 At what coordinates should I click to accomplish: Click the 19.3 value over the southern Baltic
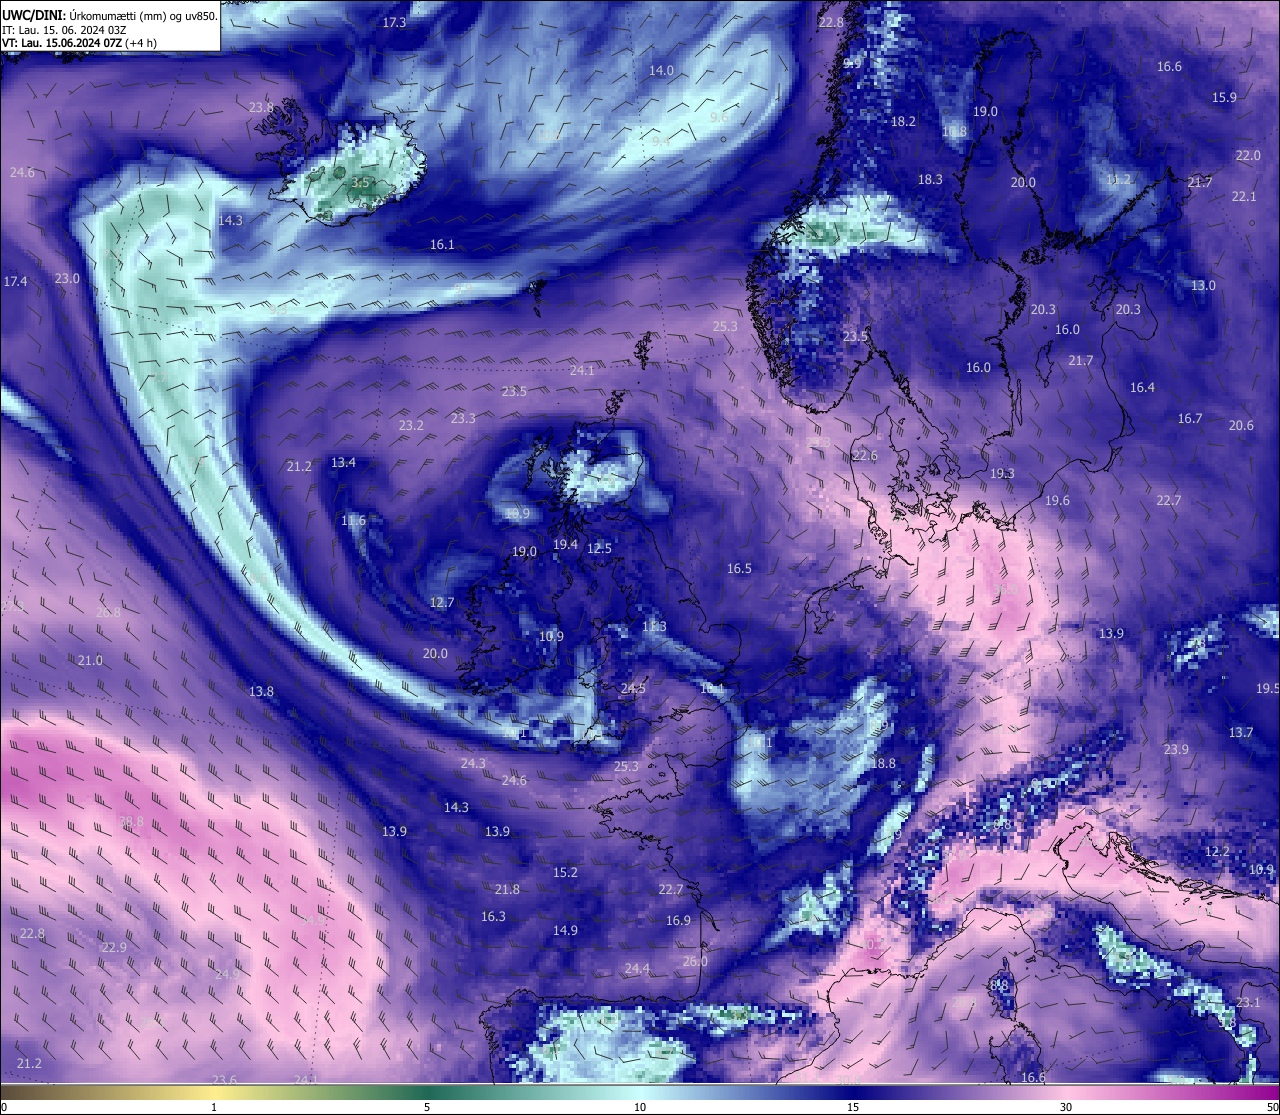click(x=1002, y=473)
